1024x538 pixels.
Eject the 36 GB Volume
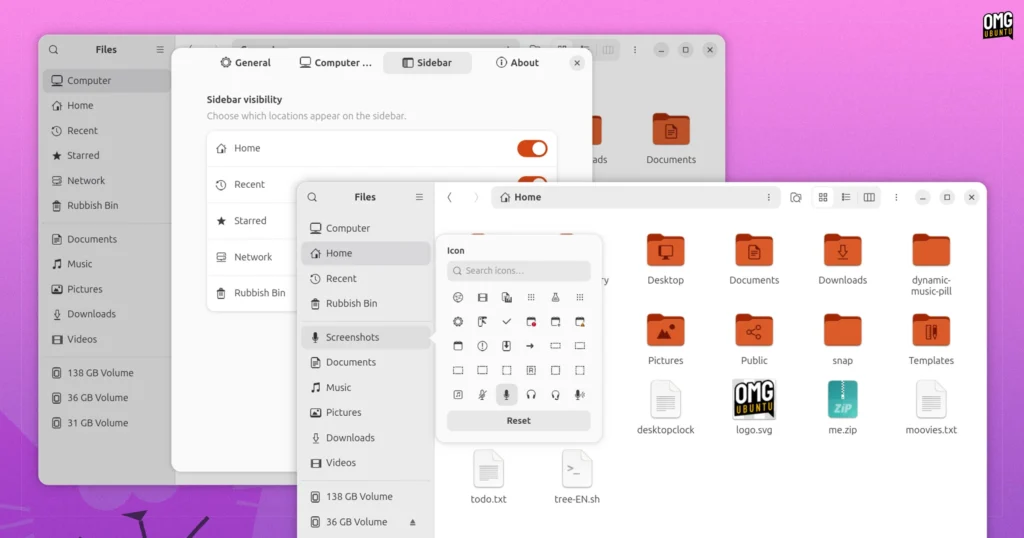point(413,522)
